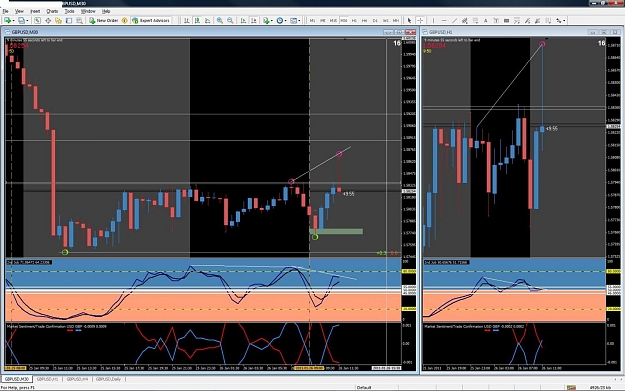The height and width of the screenshot is (391, 625).
Task: Select the Horizontal Line drawing tool
Action: pyautogui.click(x=444, y=20)
